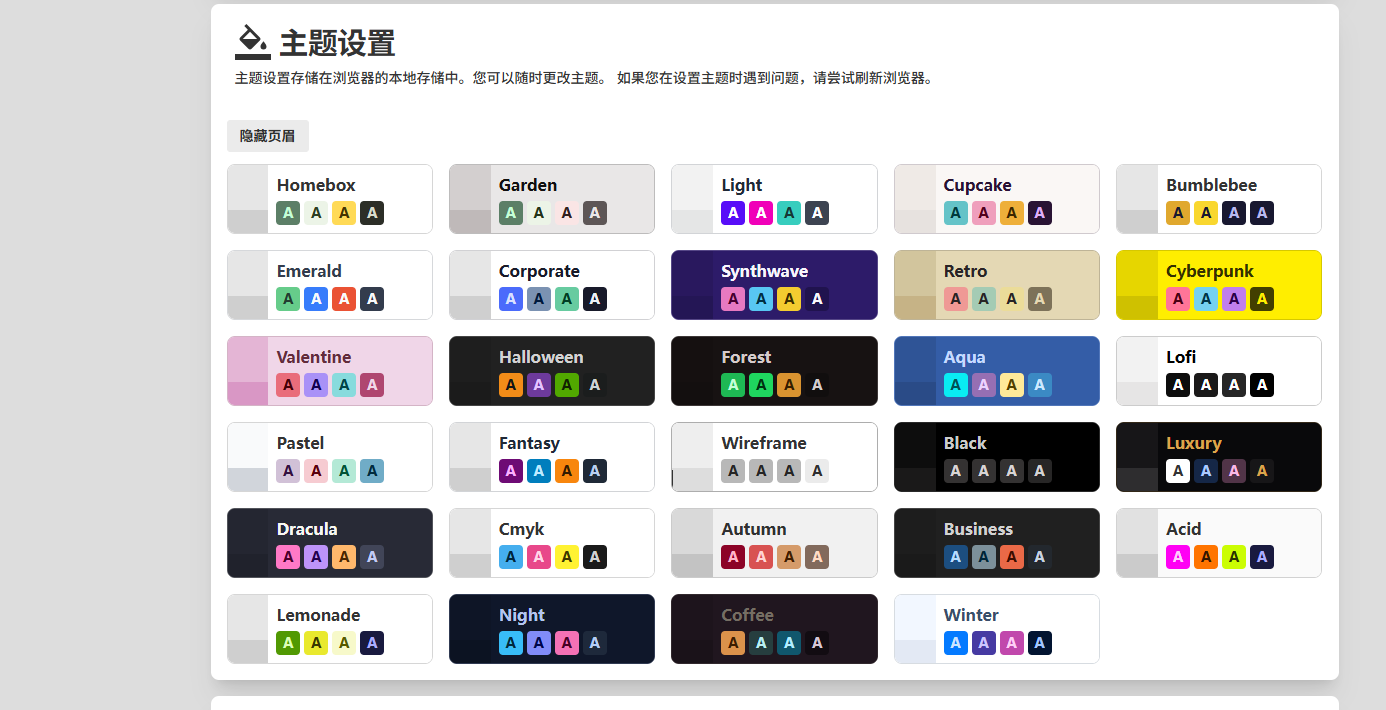Click the purple swatch in the Cyberpunk card
Viewport: 1386px width, 710px height.
(x=1234, y=299)
